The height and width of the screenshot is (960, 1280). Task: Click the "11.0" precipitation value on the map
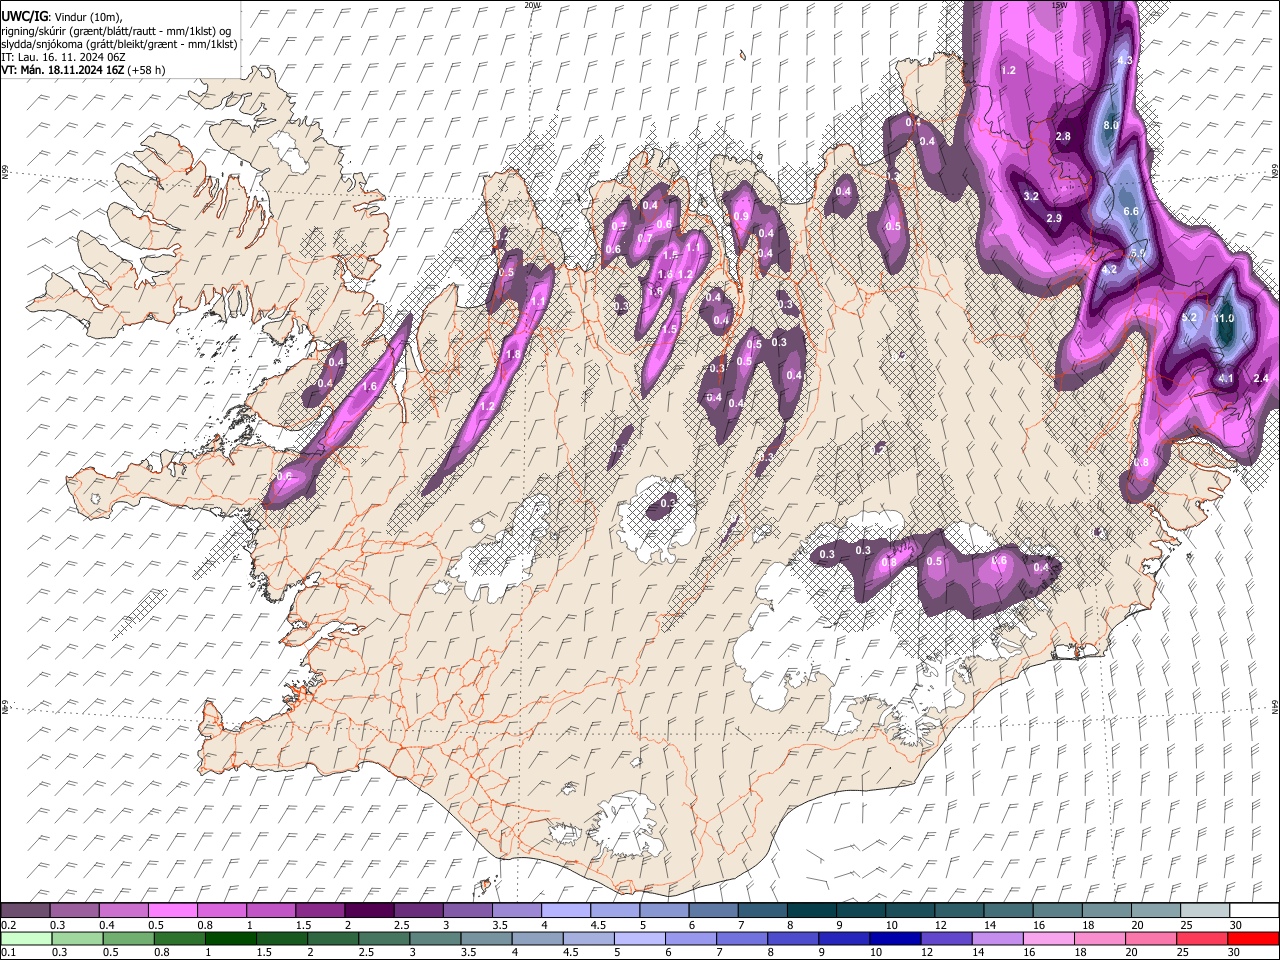click(x=1225, y=318)
